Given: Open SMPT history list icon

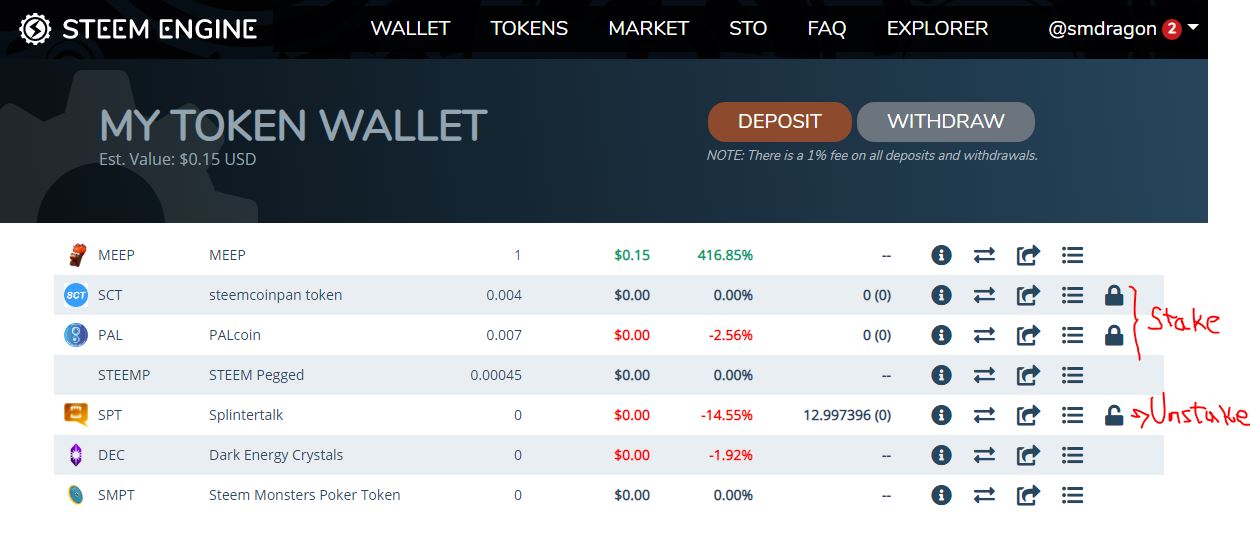Looking at the screenshot, I should click(x=1072, y=495).
